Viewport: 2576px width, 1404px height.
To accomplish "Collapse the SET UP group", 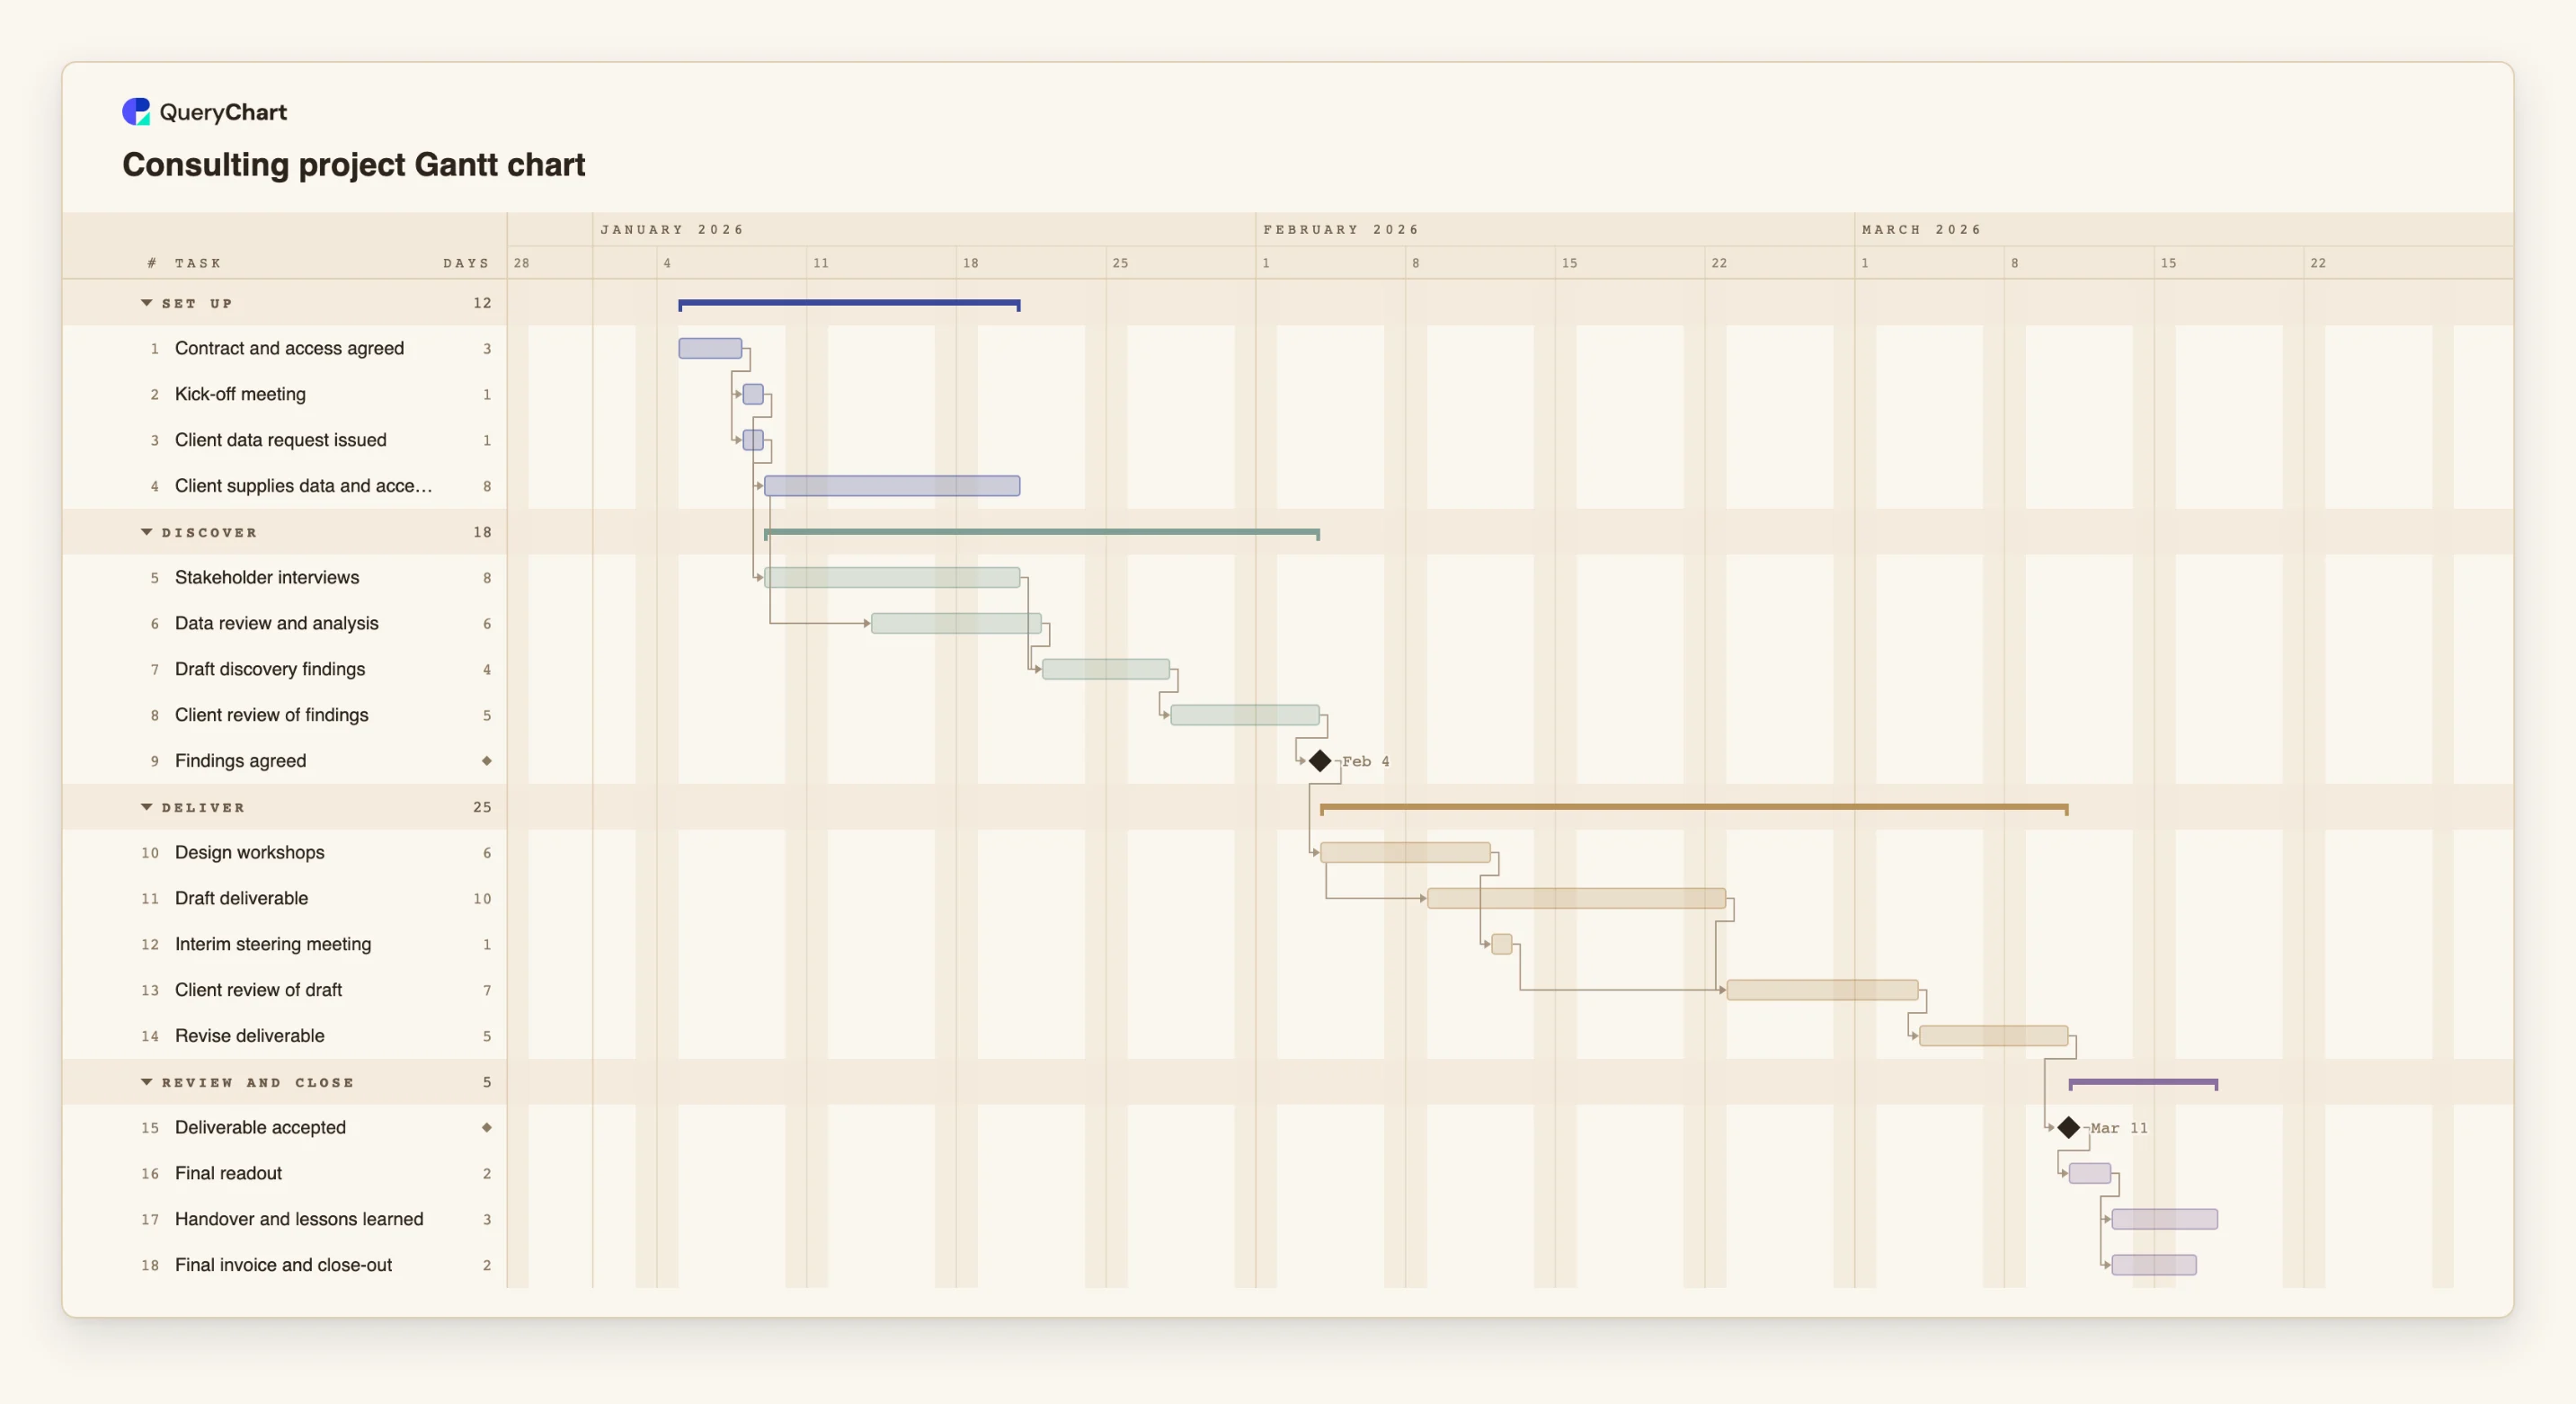I will (x=147, y=303).
